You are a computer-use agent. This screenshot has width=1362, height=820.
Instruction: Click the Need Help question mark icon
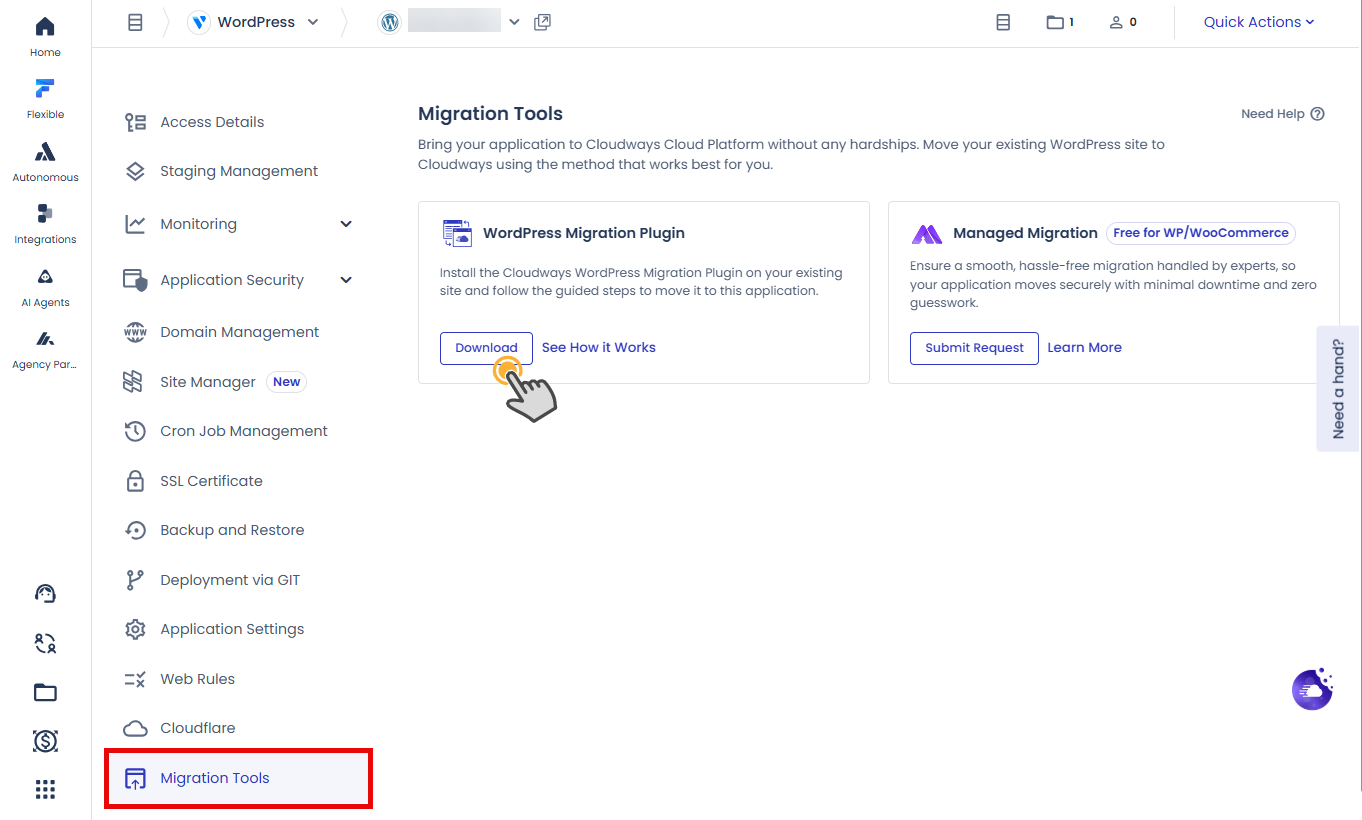pos(1317,114)
